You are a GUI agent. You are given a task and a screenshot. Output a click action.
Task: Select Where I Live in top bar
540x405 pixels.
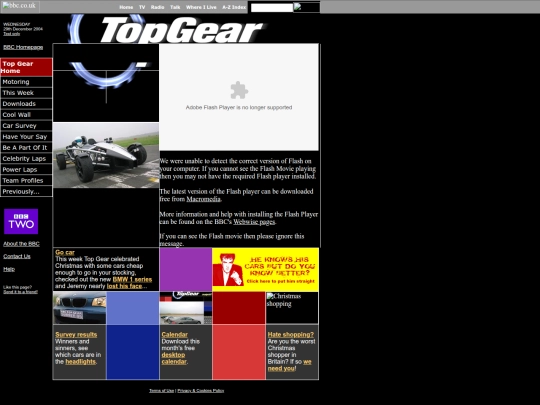201,7
